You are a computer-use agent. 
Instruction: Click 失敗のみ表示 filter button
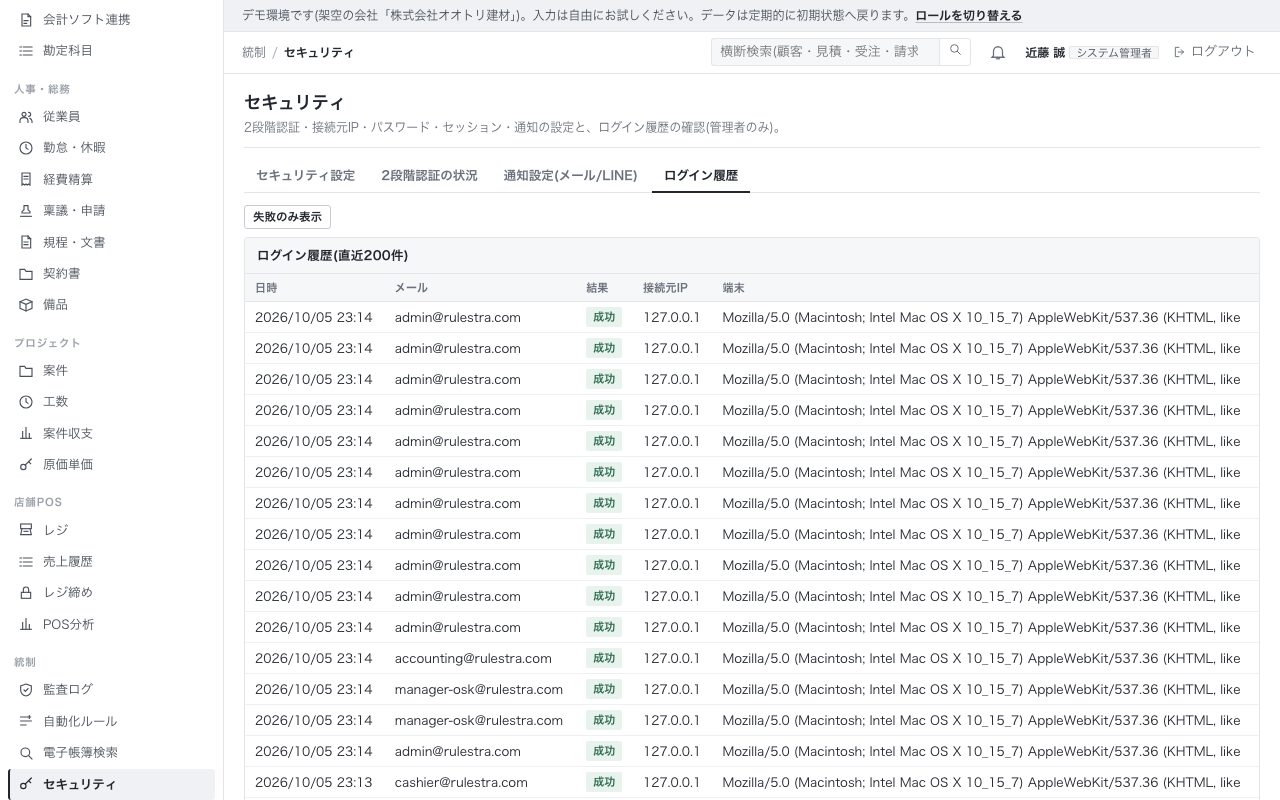(x=287, y=217)
